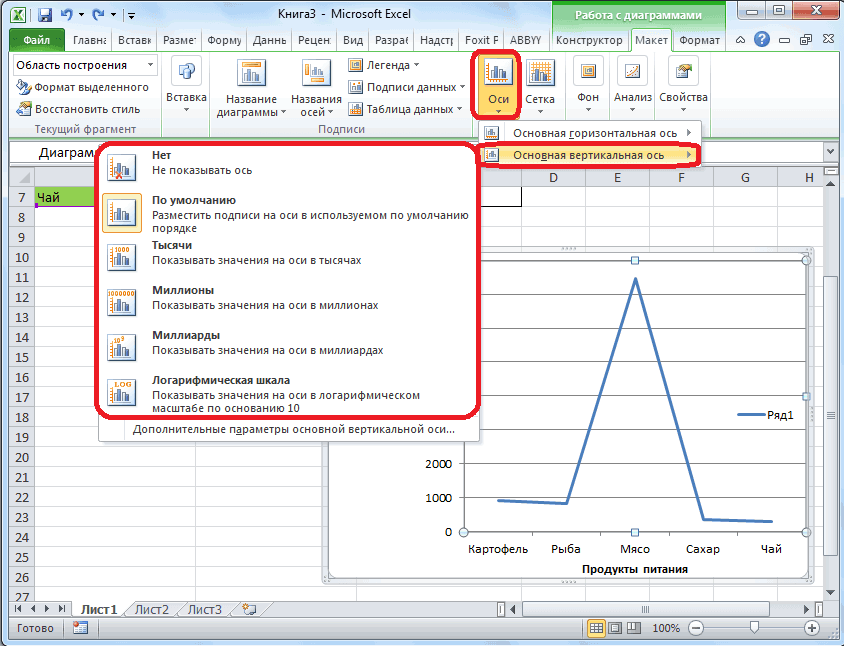Click the Свойства properties icon
844x646 pixels.
coord(683,73)
